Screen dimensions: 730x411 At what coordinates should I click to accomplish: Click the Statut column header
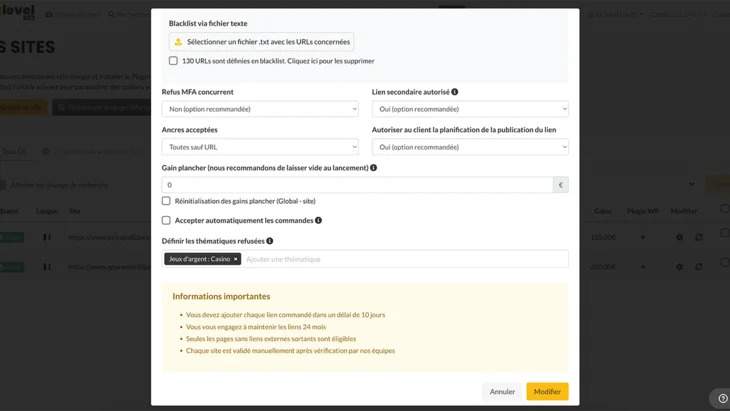click(9, 211)
